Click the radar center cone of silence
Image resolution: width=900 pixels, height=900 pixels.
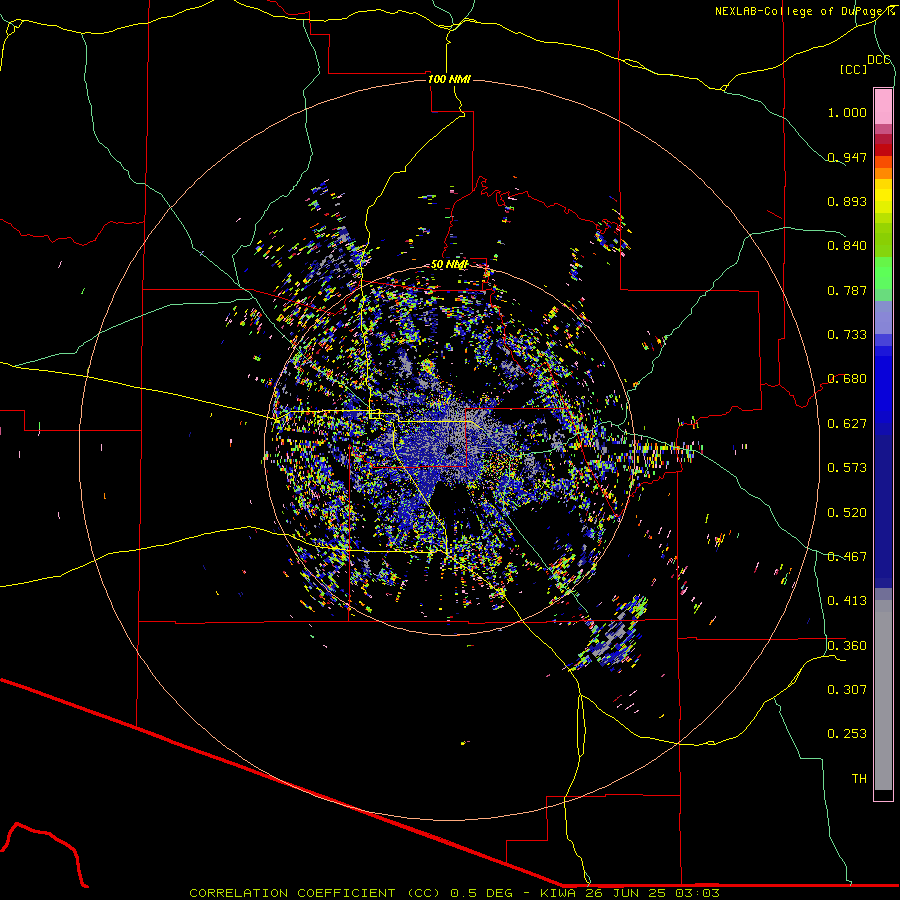tap(449, 450)
